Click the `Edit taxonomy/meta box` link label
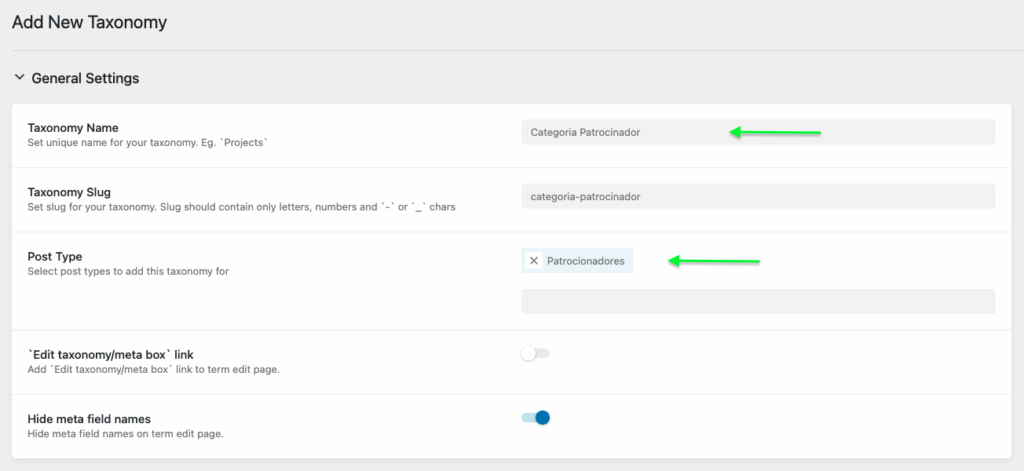 [104, 354]
